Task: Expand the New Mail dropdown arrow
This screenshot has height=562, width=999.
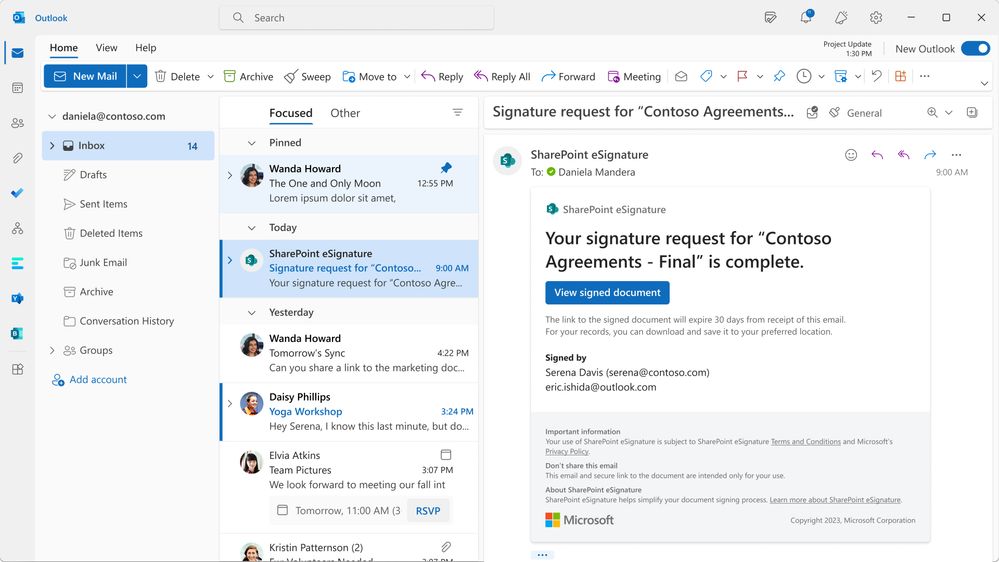Action: (137, 76)
